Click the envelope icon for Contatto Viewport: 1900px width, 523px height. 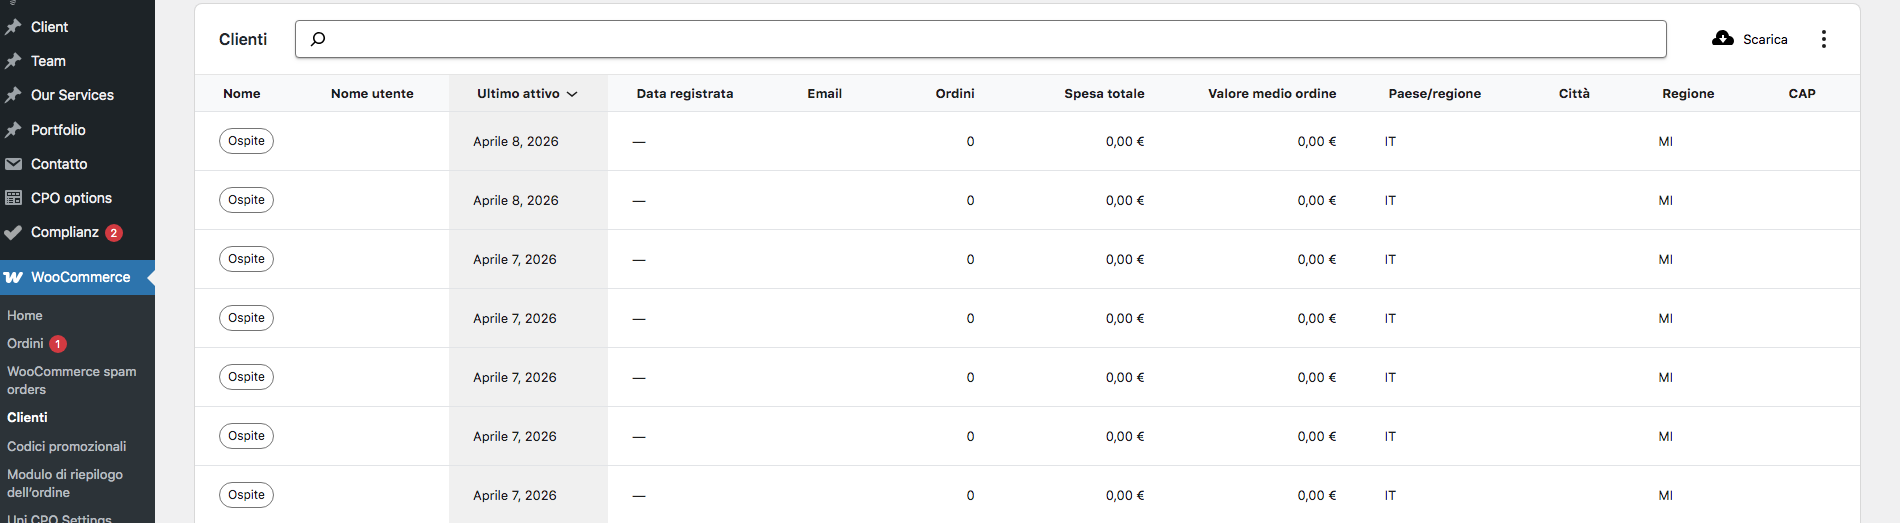[x=13, y=164]
